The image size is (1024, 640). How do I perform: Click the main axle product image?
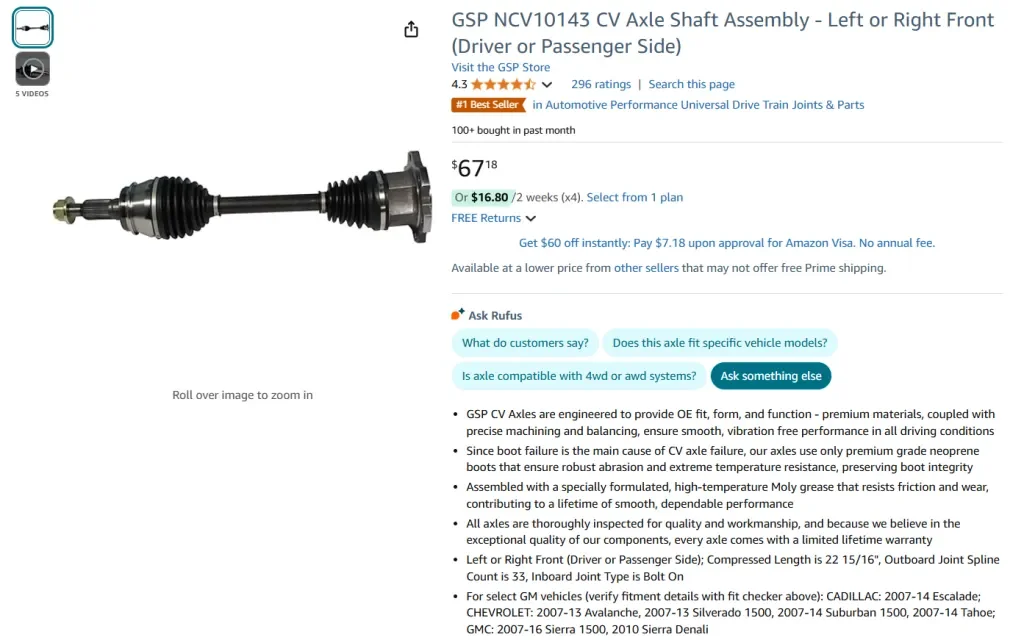[x=242, y=200]
